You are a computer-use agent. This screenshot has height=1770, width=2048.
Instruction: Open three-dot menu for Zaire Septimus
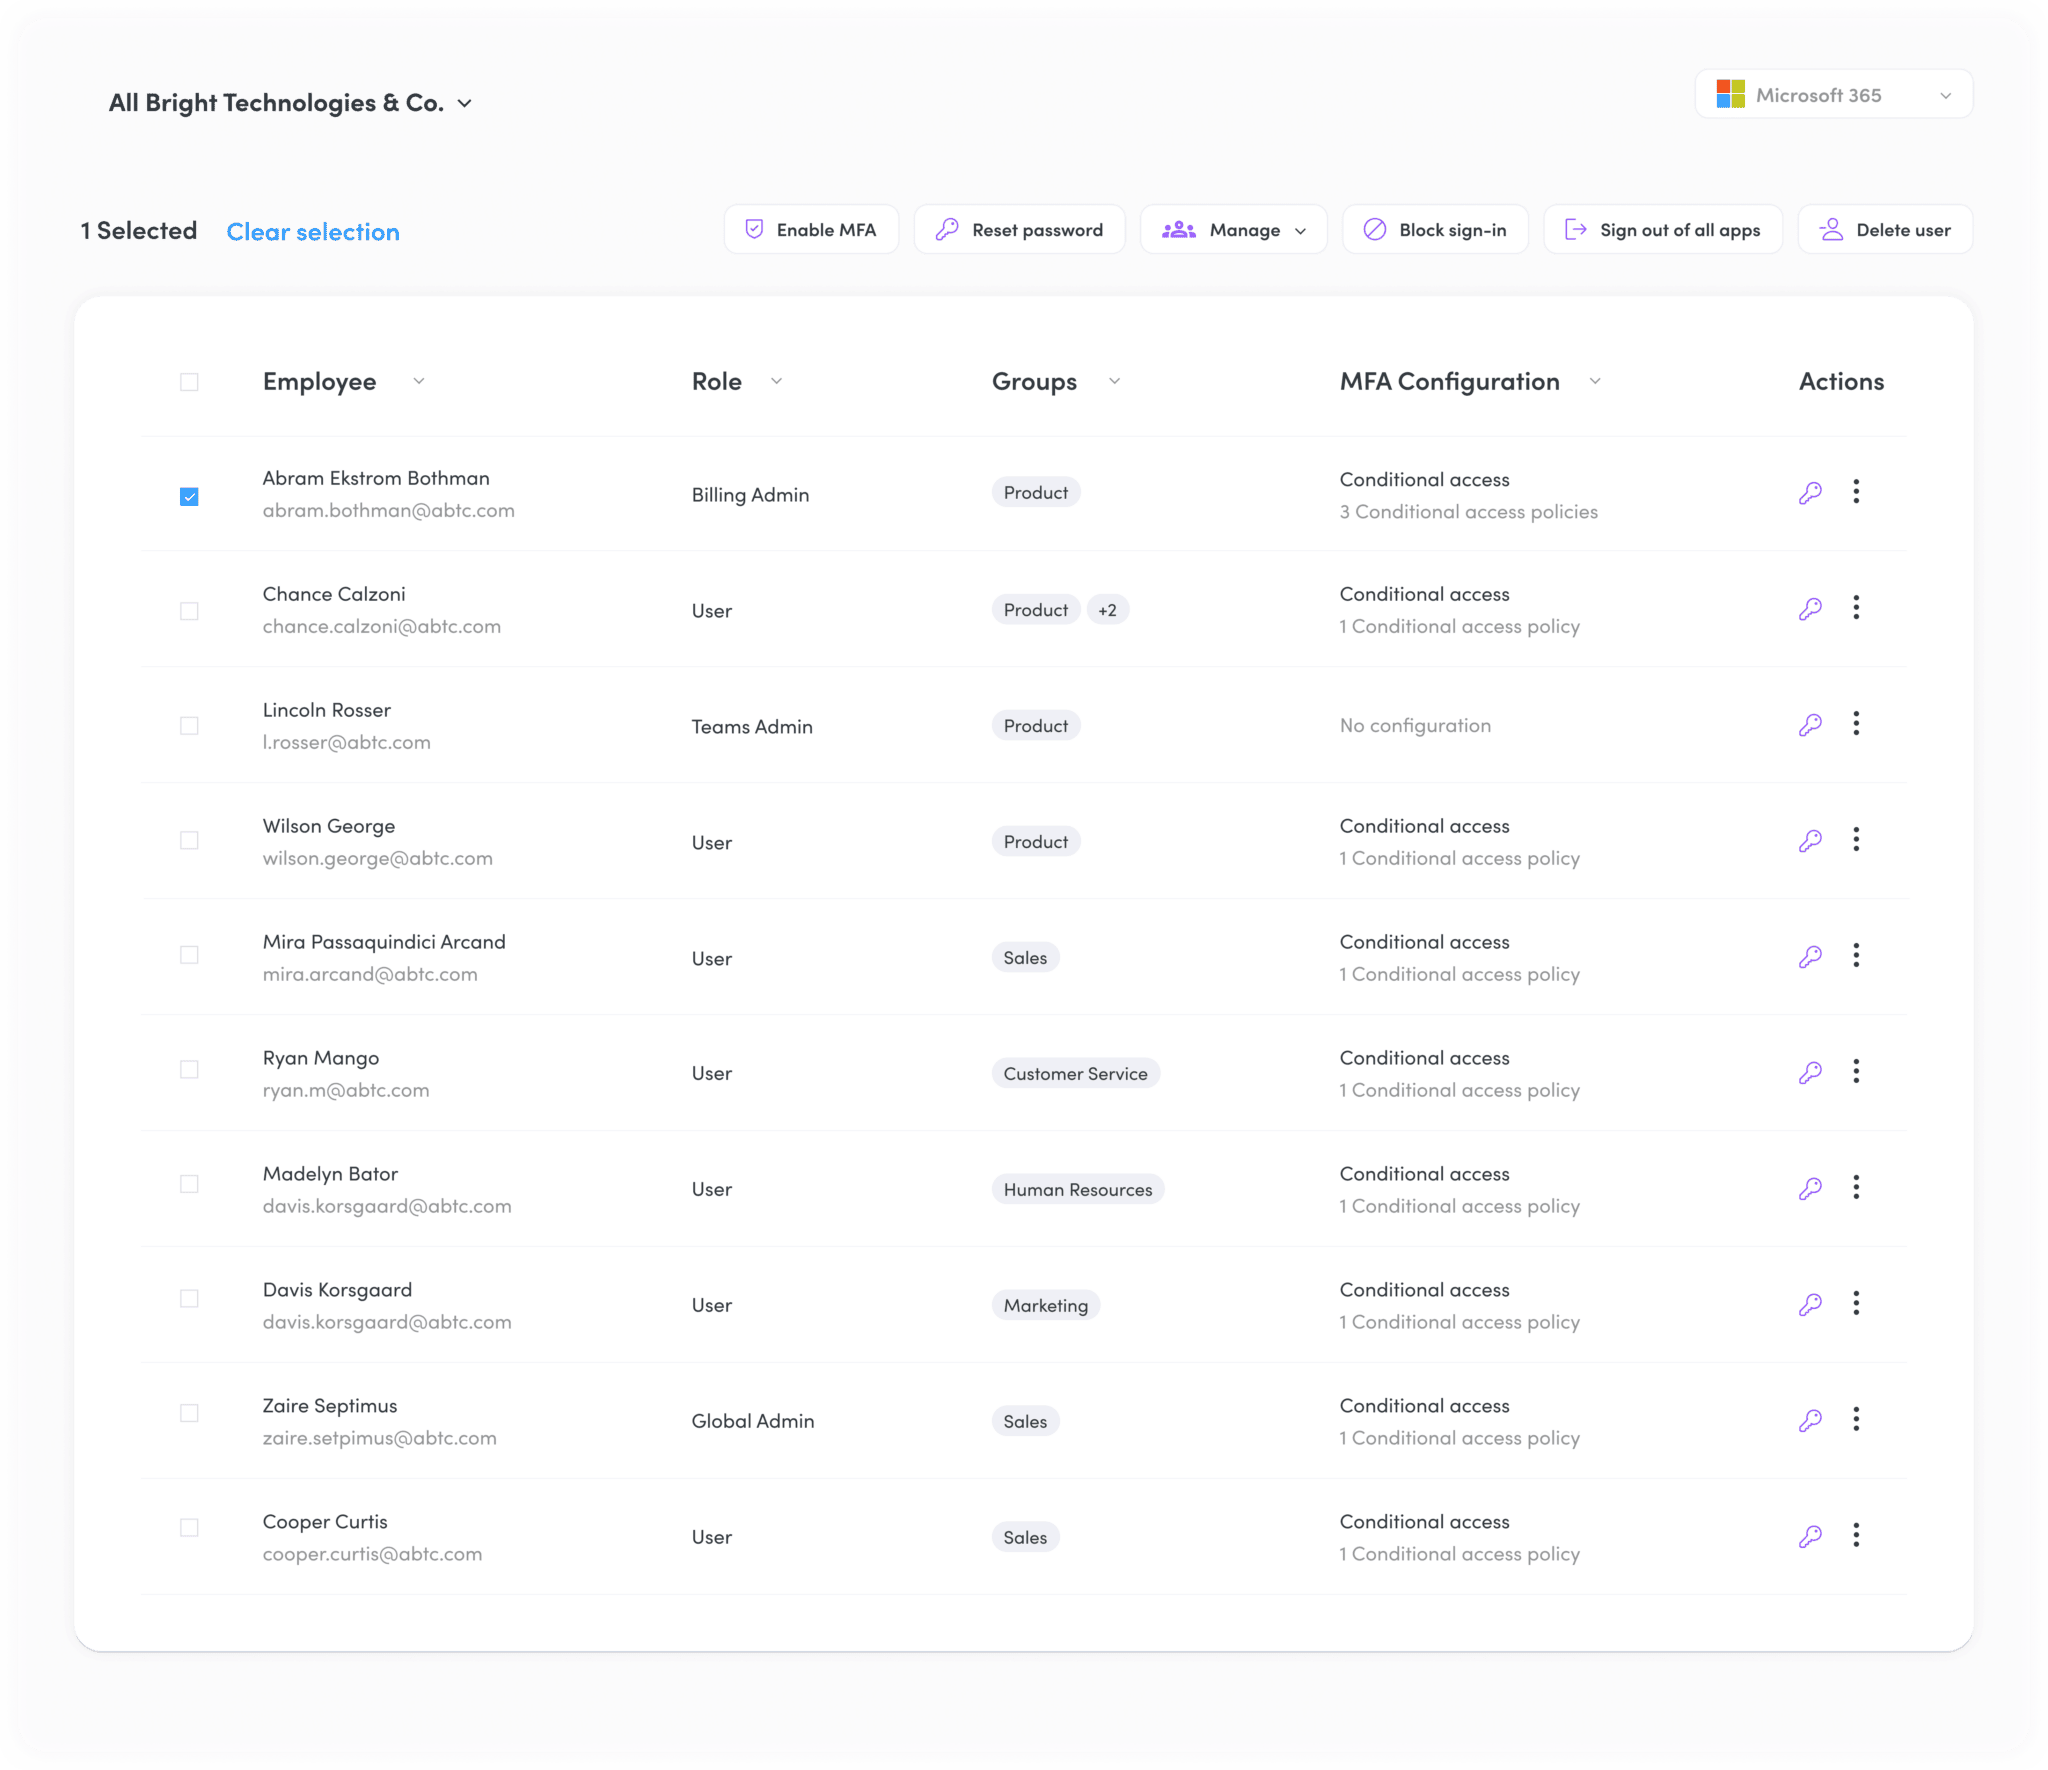pos(1856,1419)
